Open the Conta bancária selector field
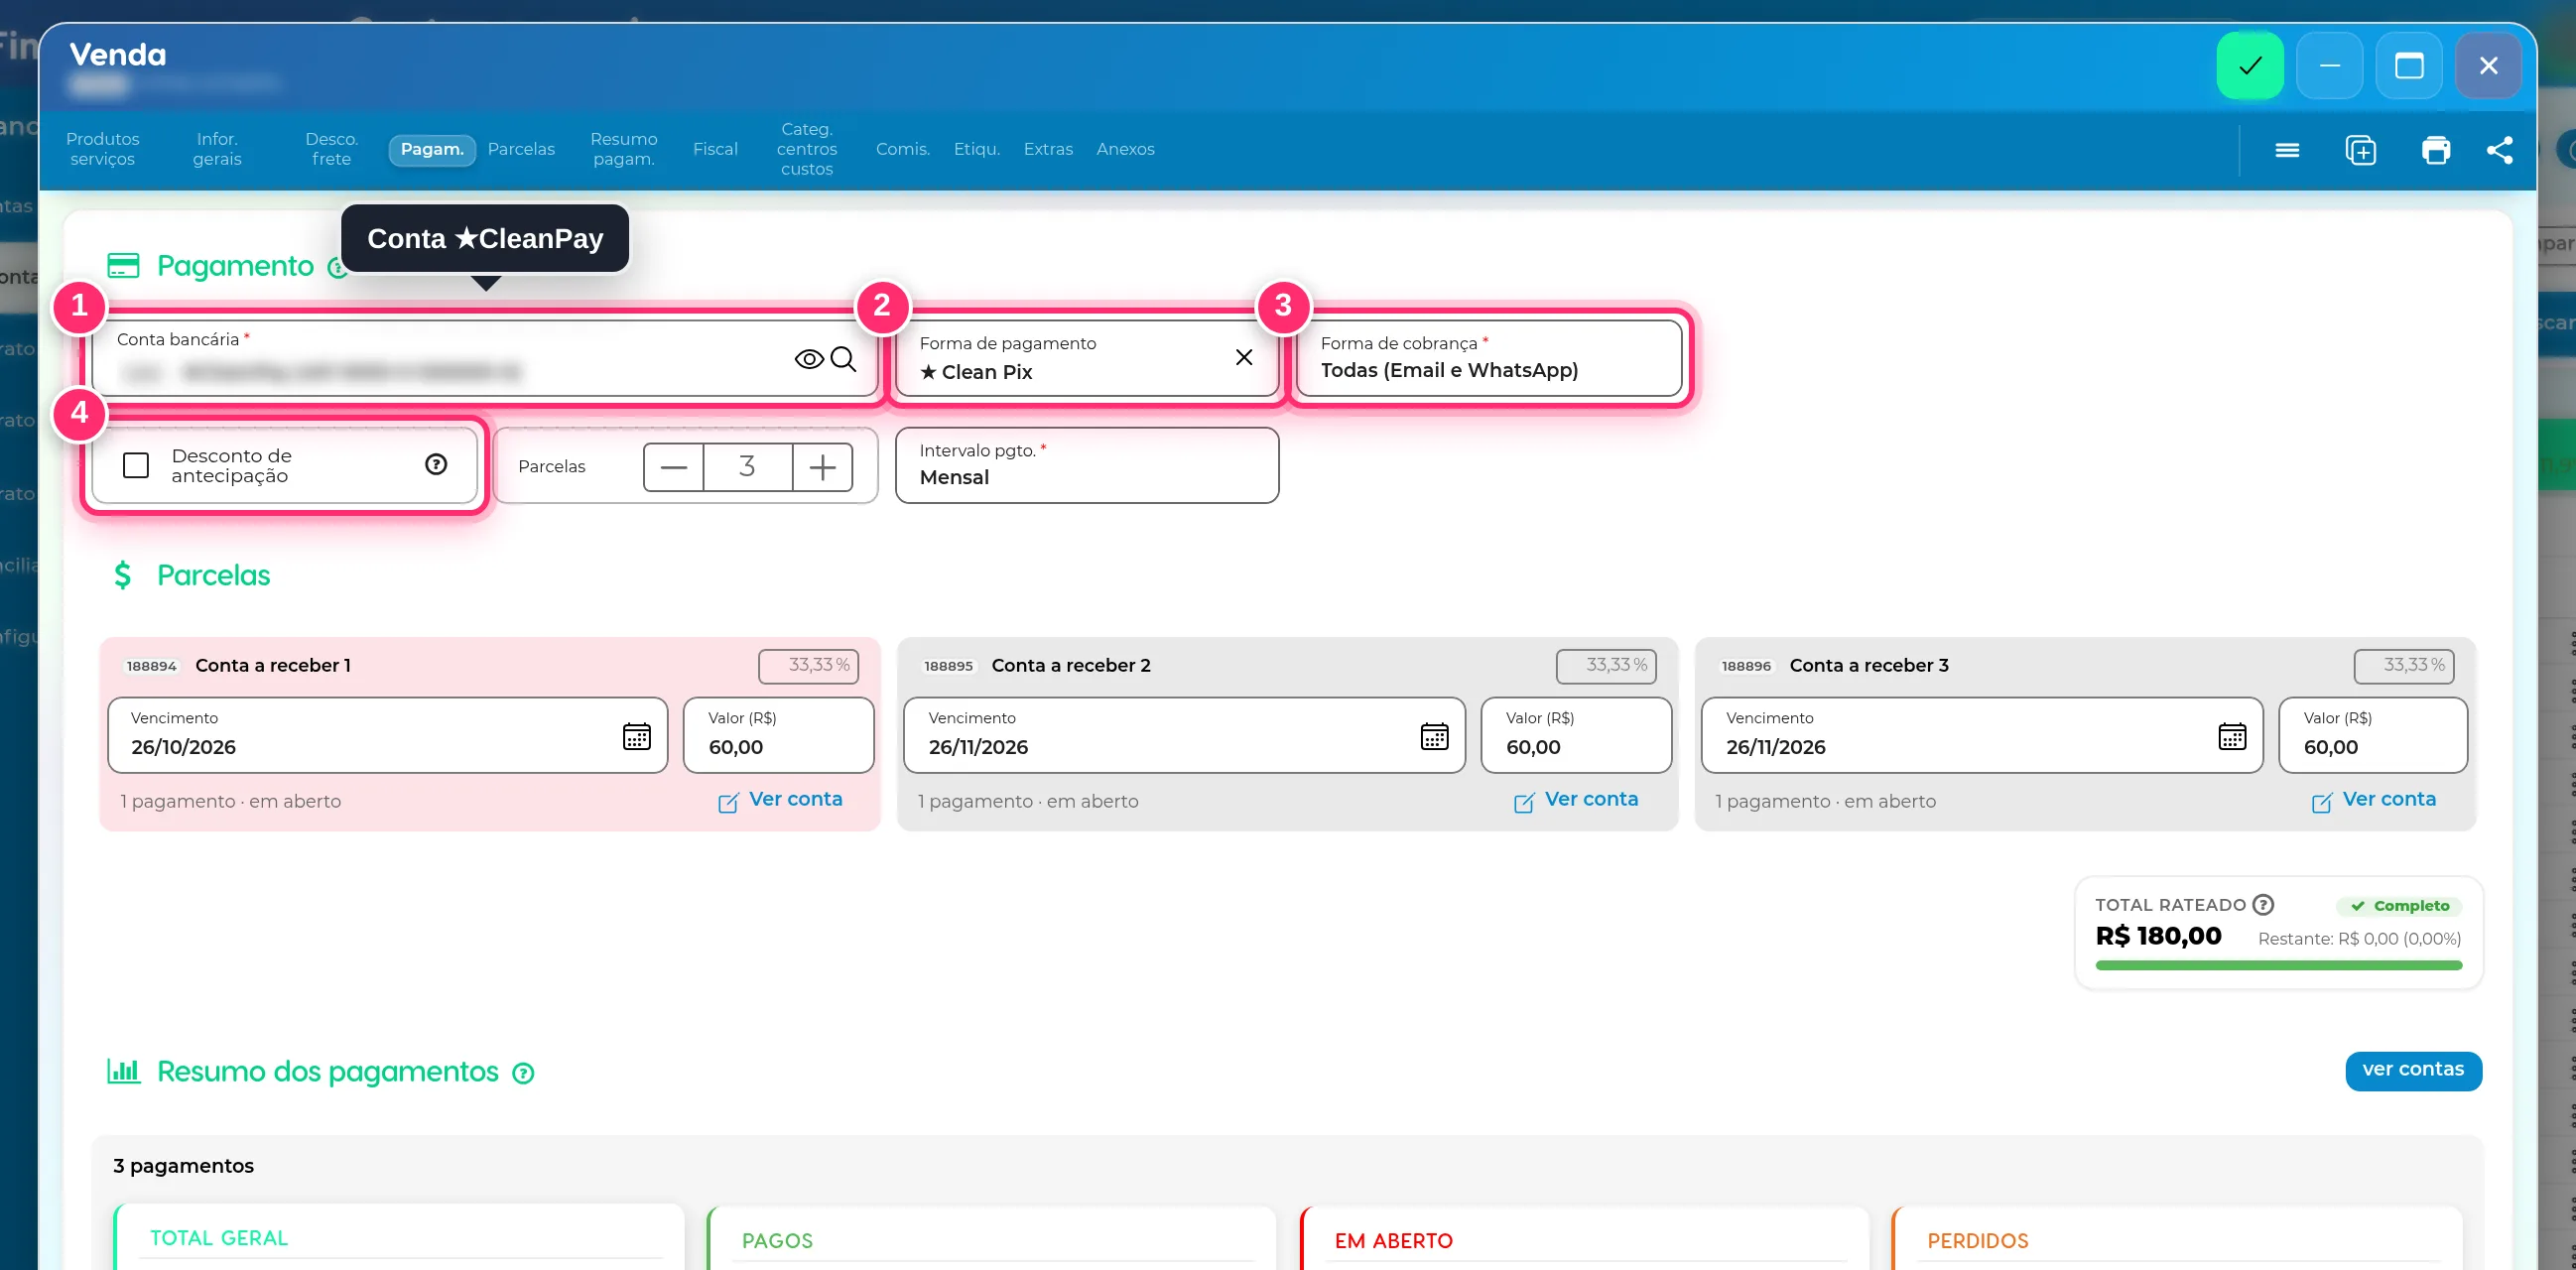Viewport: 2576px width, 1270px height. tap(485, 358)
